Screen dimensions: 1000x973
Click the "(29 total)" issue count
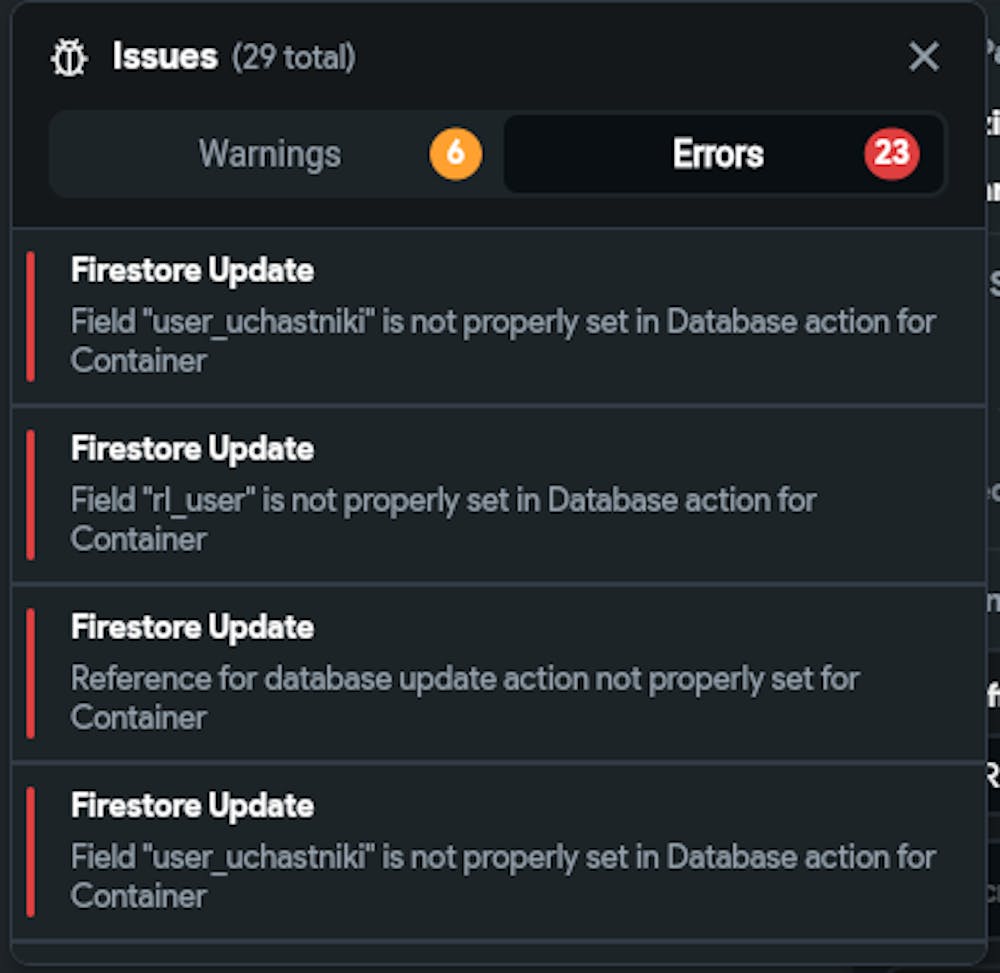293,57
